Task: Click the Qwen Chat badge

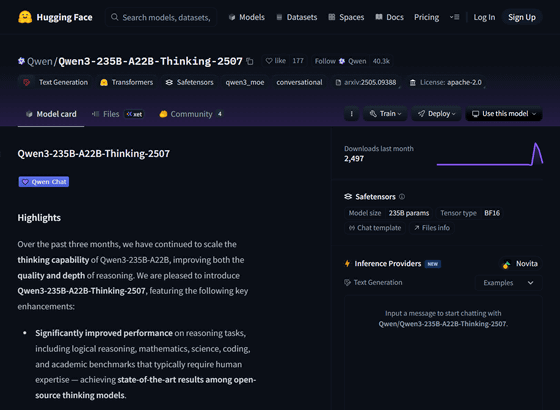Action: pyautogui.click(x=44, y=182)
